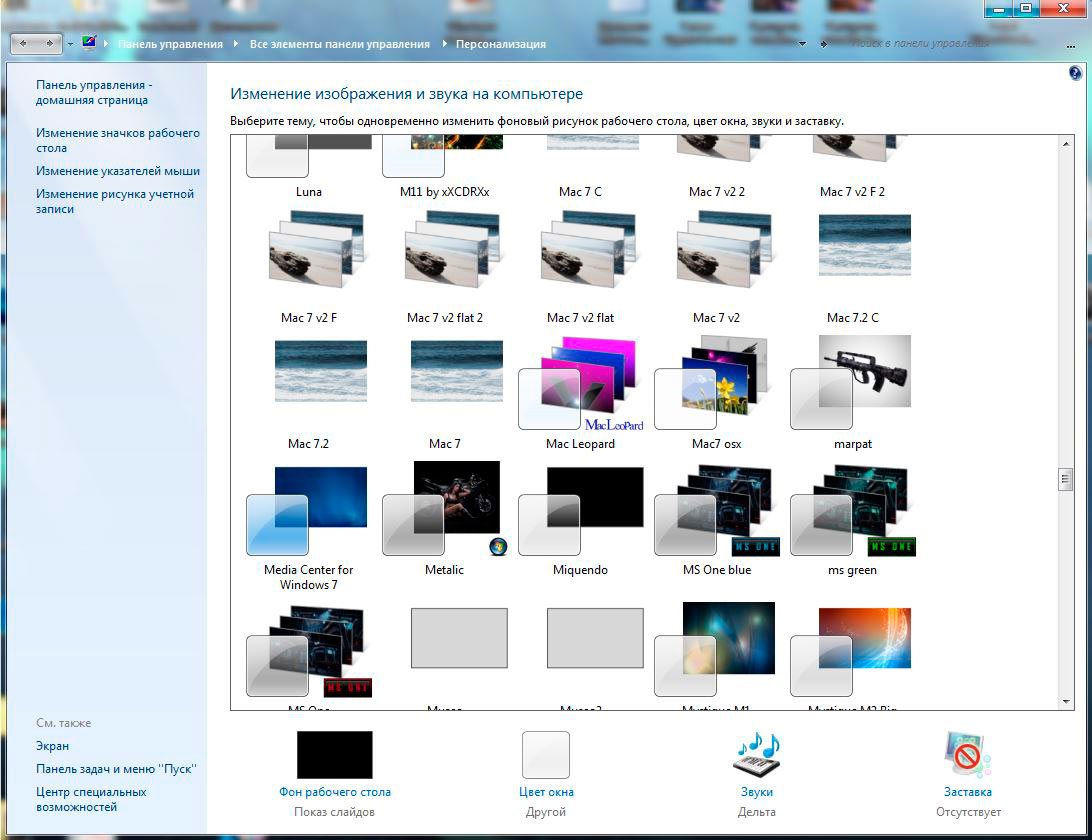Image resolution: width=1092 pixels, height=840 pixels.
Task: Apply the Mac 7 v2 2 theme
Action: click(x=717, y=167)
